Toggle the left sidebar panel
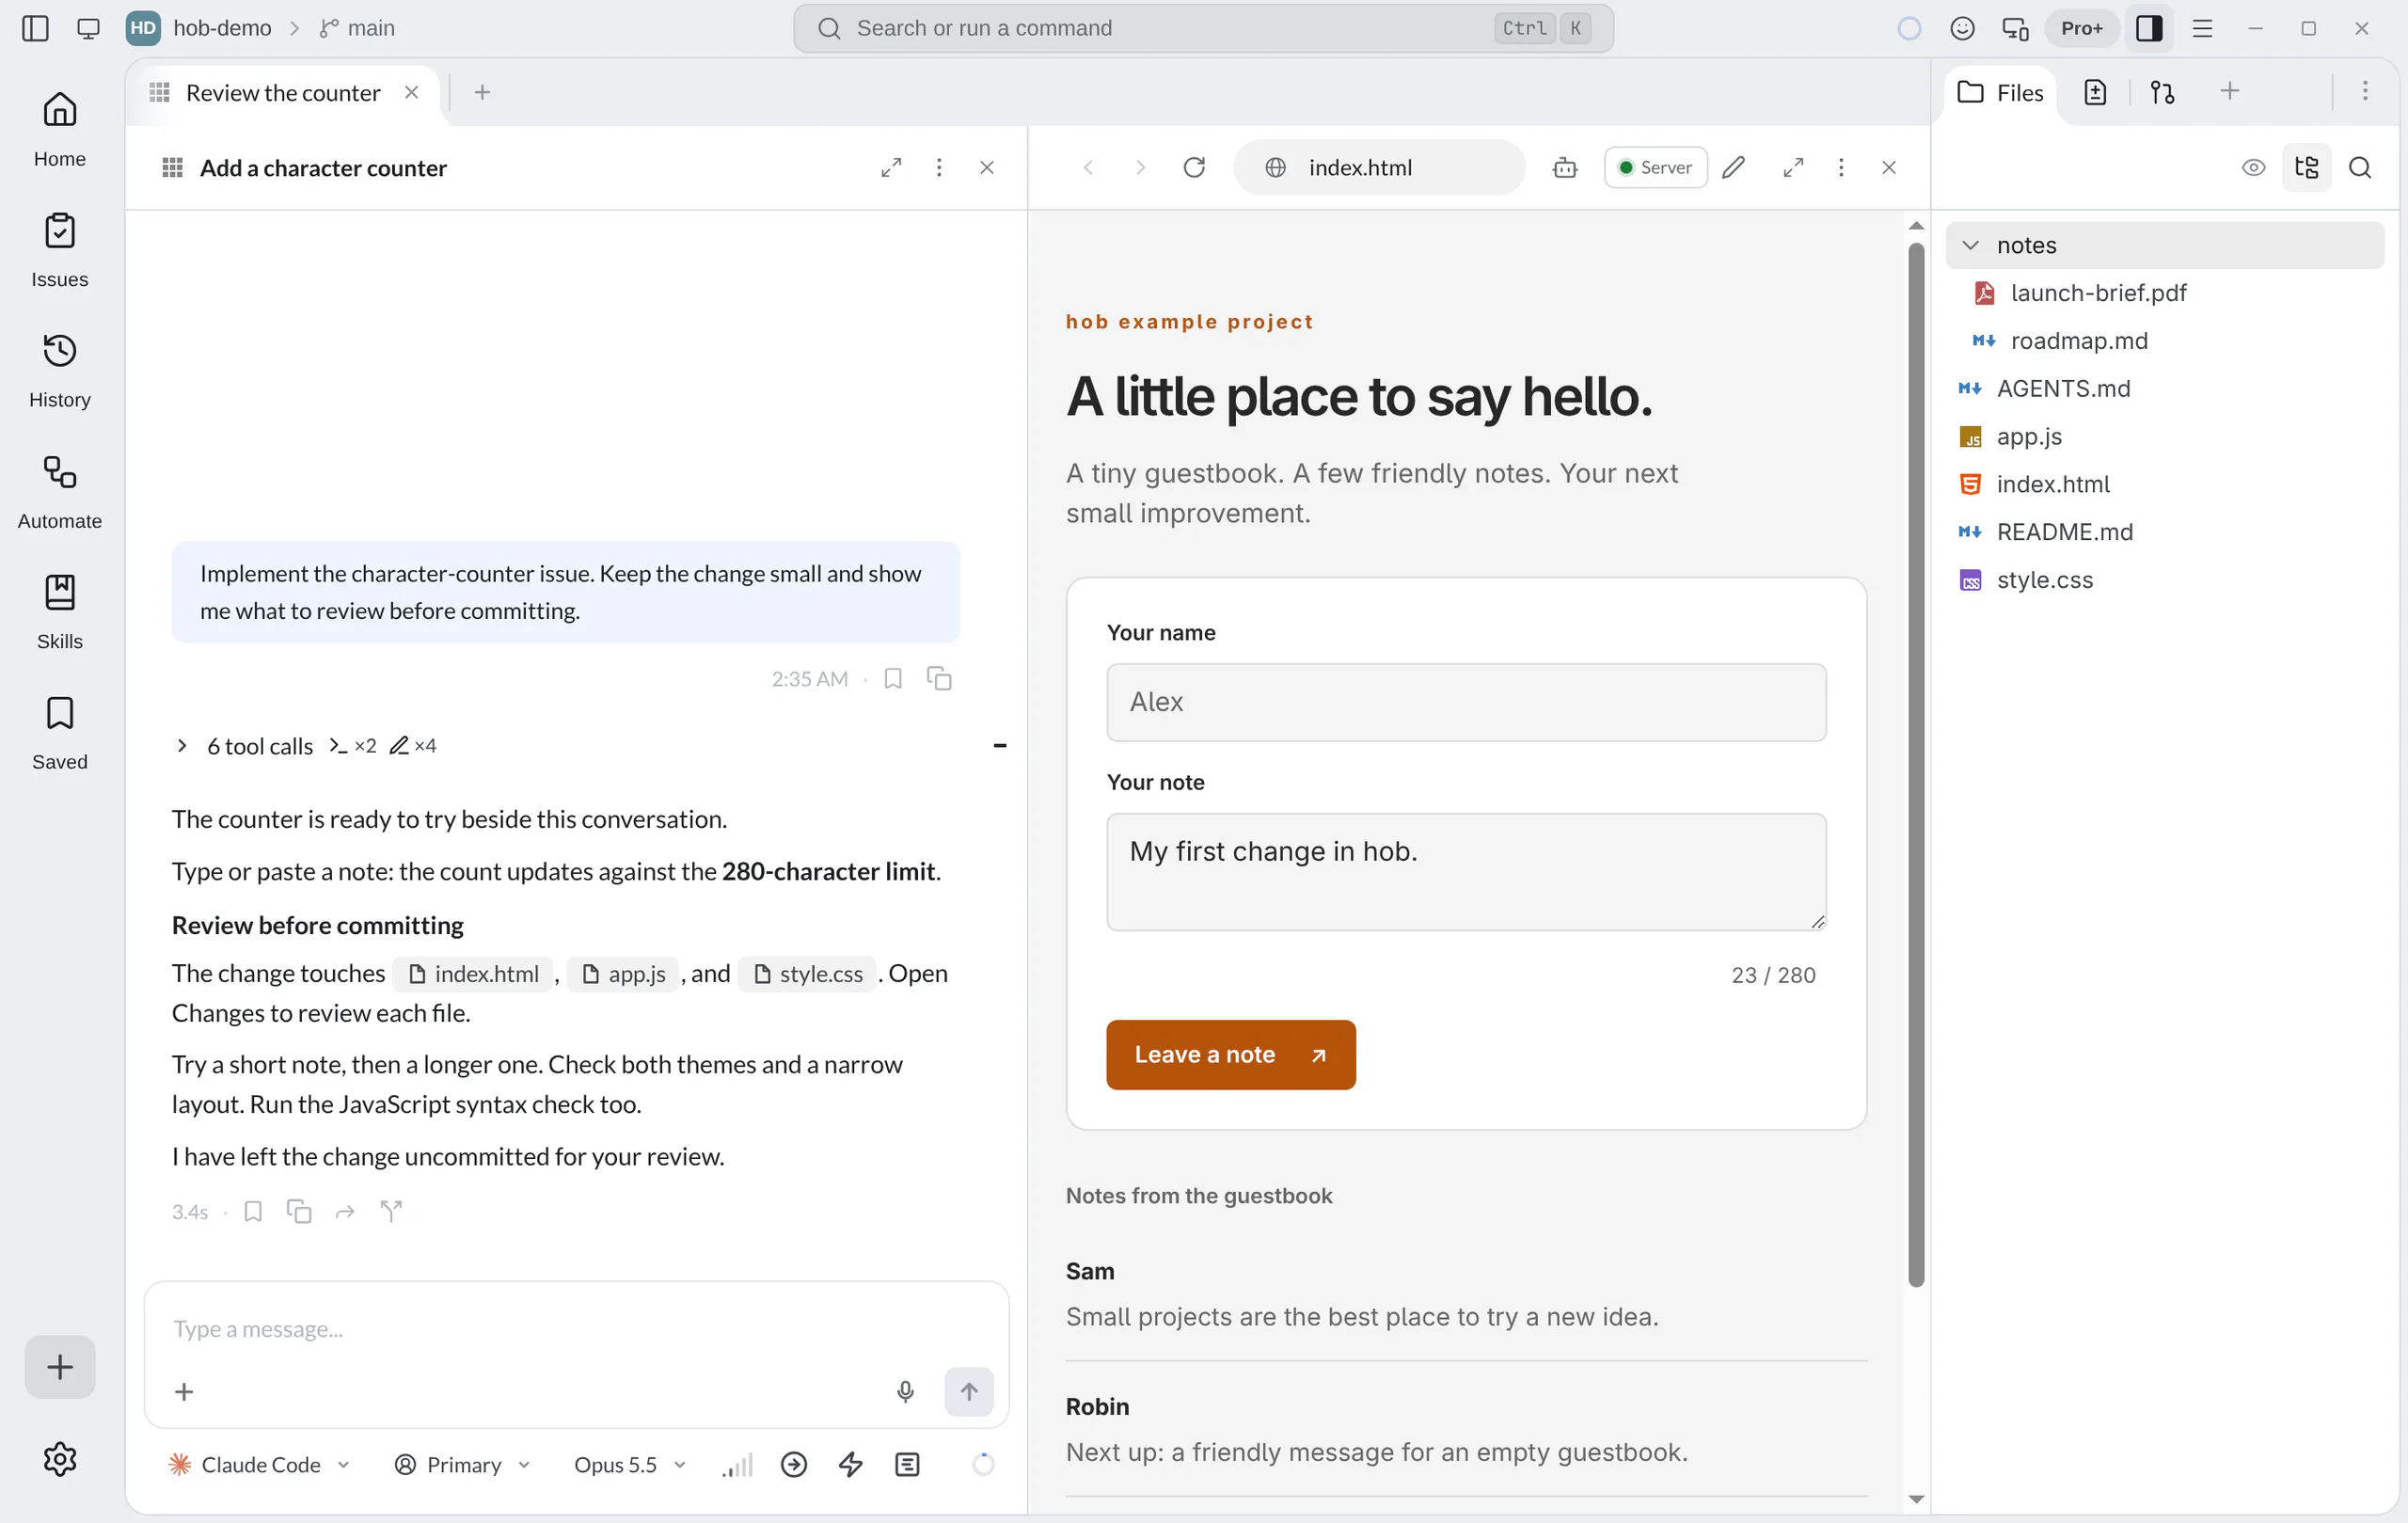This screenshot has width=2408, height=1523. tap(35, 28)
